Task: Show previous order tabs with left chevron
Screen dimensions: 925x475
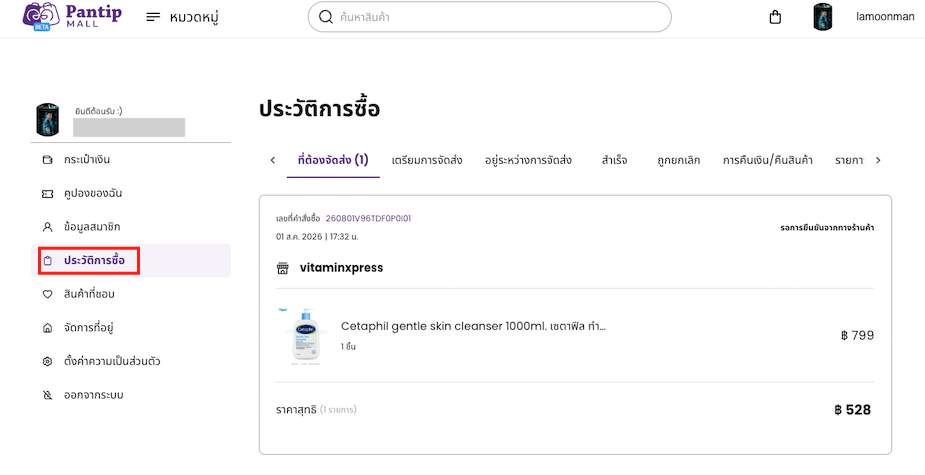Action: 273,160
